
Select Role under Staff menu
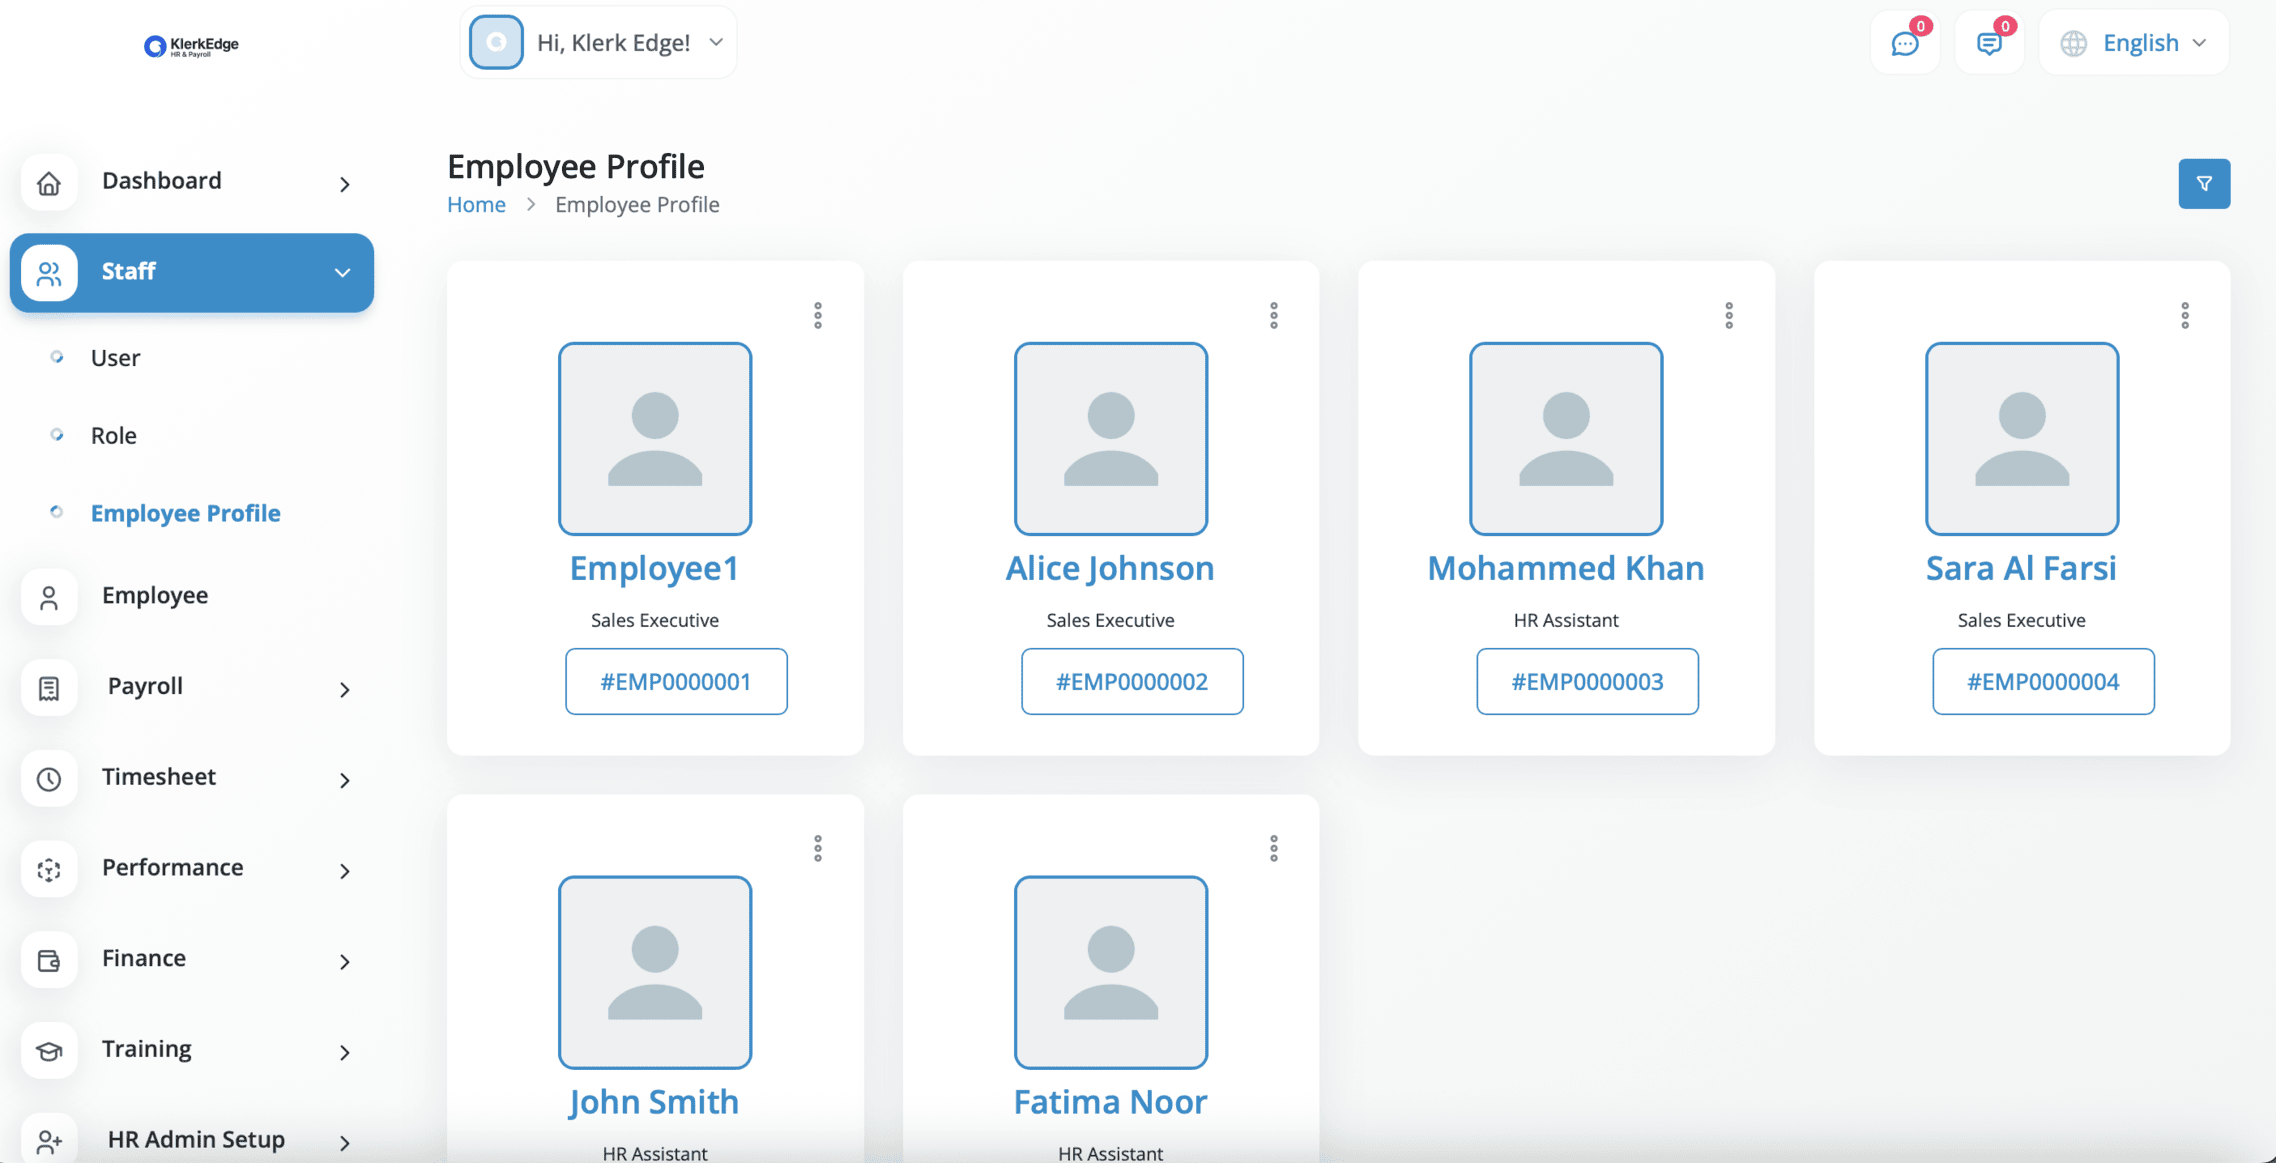click(113, 436)
